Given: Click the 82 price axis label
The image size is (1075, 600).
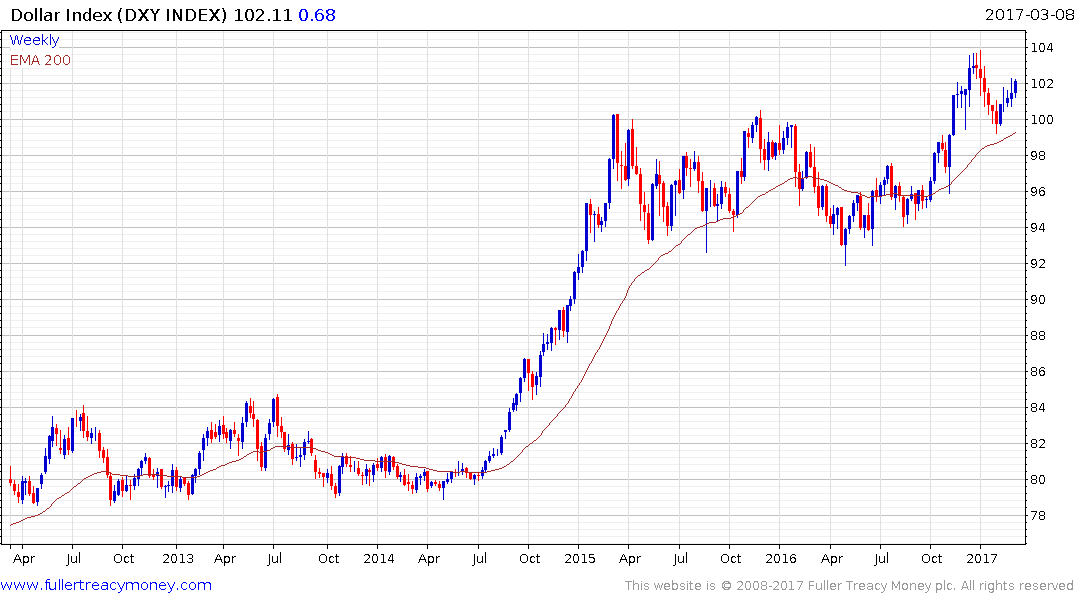Looking at the screenshot, I should click(x=1039, y=444).
